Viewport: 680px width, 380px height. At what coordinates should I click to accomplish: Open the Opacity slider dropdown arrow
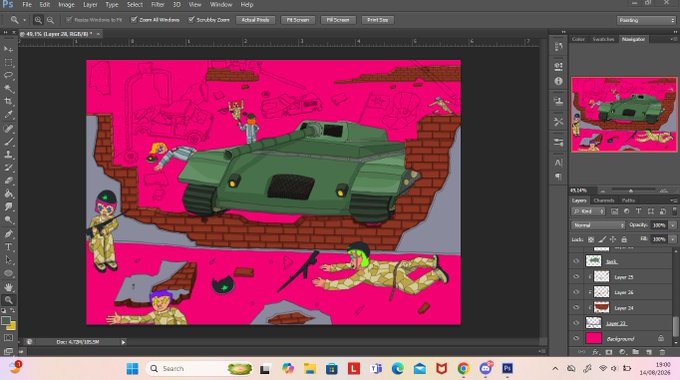(x=673, y=225)
